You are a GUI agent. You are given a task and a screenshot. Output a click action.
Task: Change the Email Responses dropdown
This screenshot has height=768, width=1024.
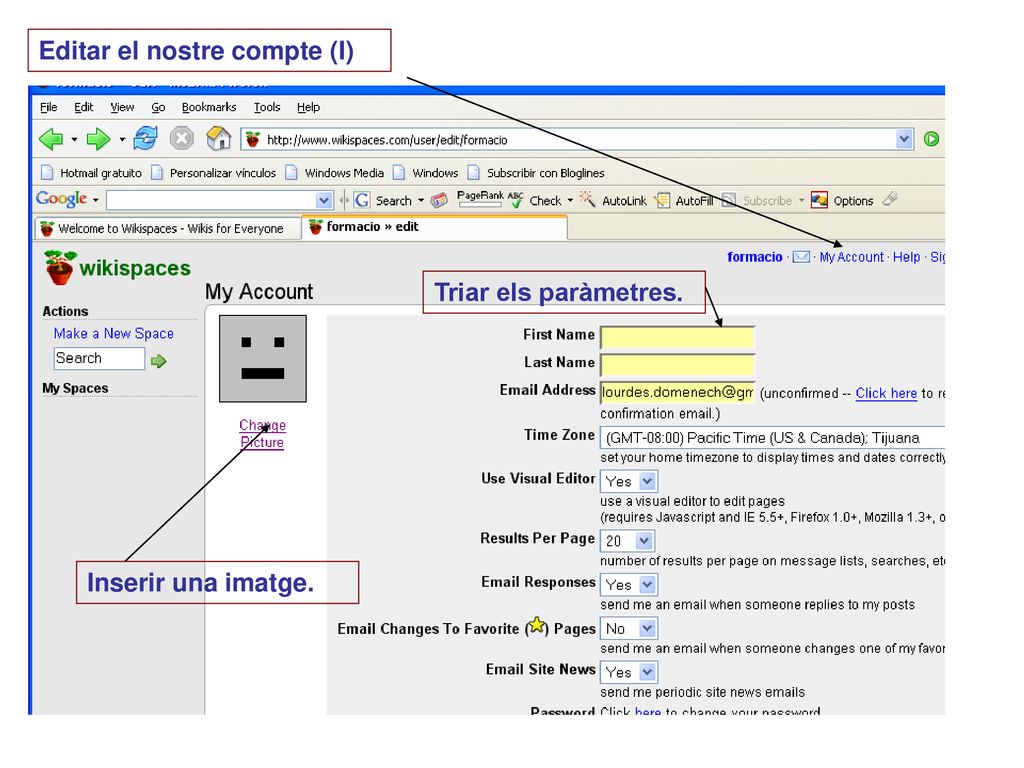coord(628,584)
